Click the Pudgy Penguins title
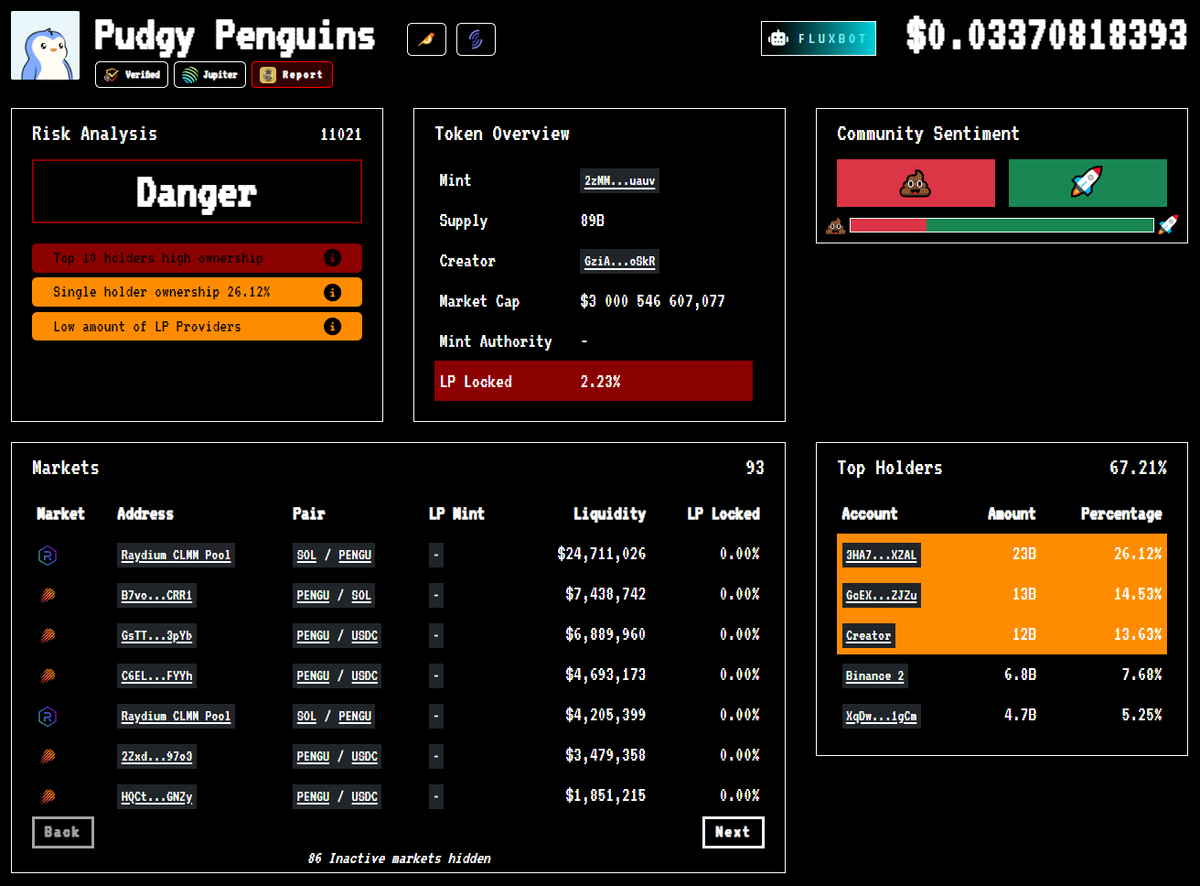Image resolution: width=1200 pixels, height=886 pixels. click(235, 36)
